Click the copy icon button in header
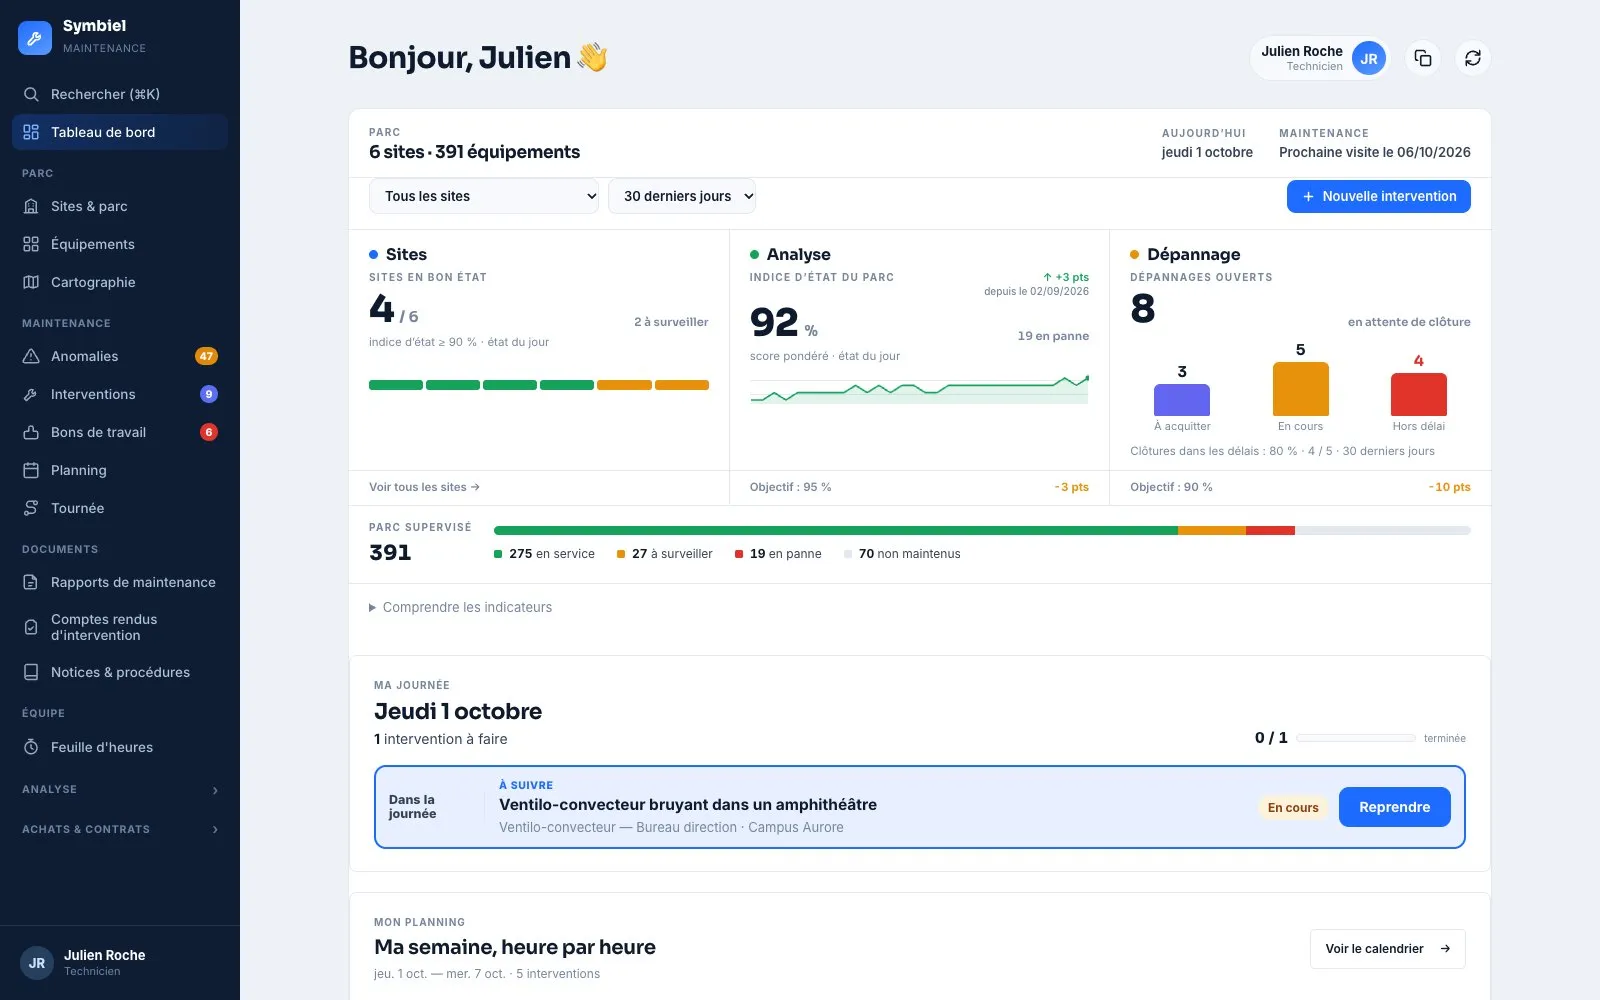This screenshot has height=1000, width=1600. pos(1423,58)
